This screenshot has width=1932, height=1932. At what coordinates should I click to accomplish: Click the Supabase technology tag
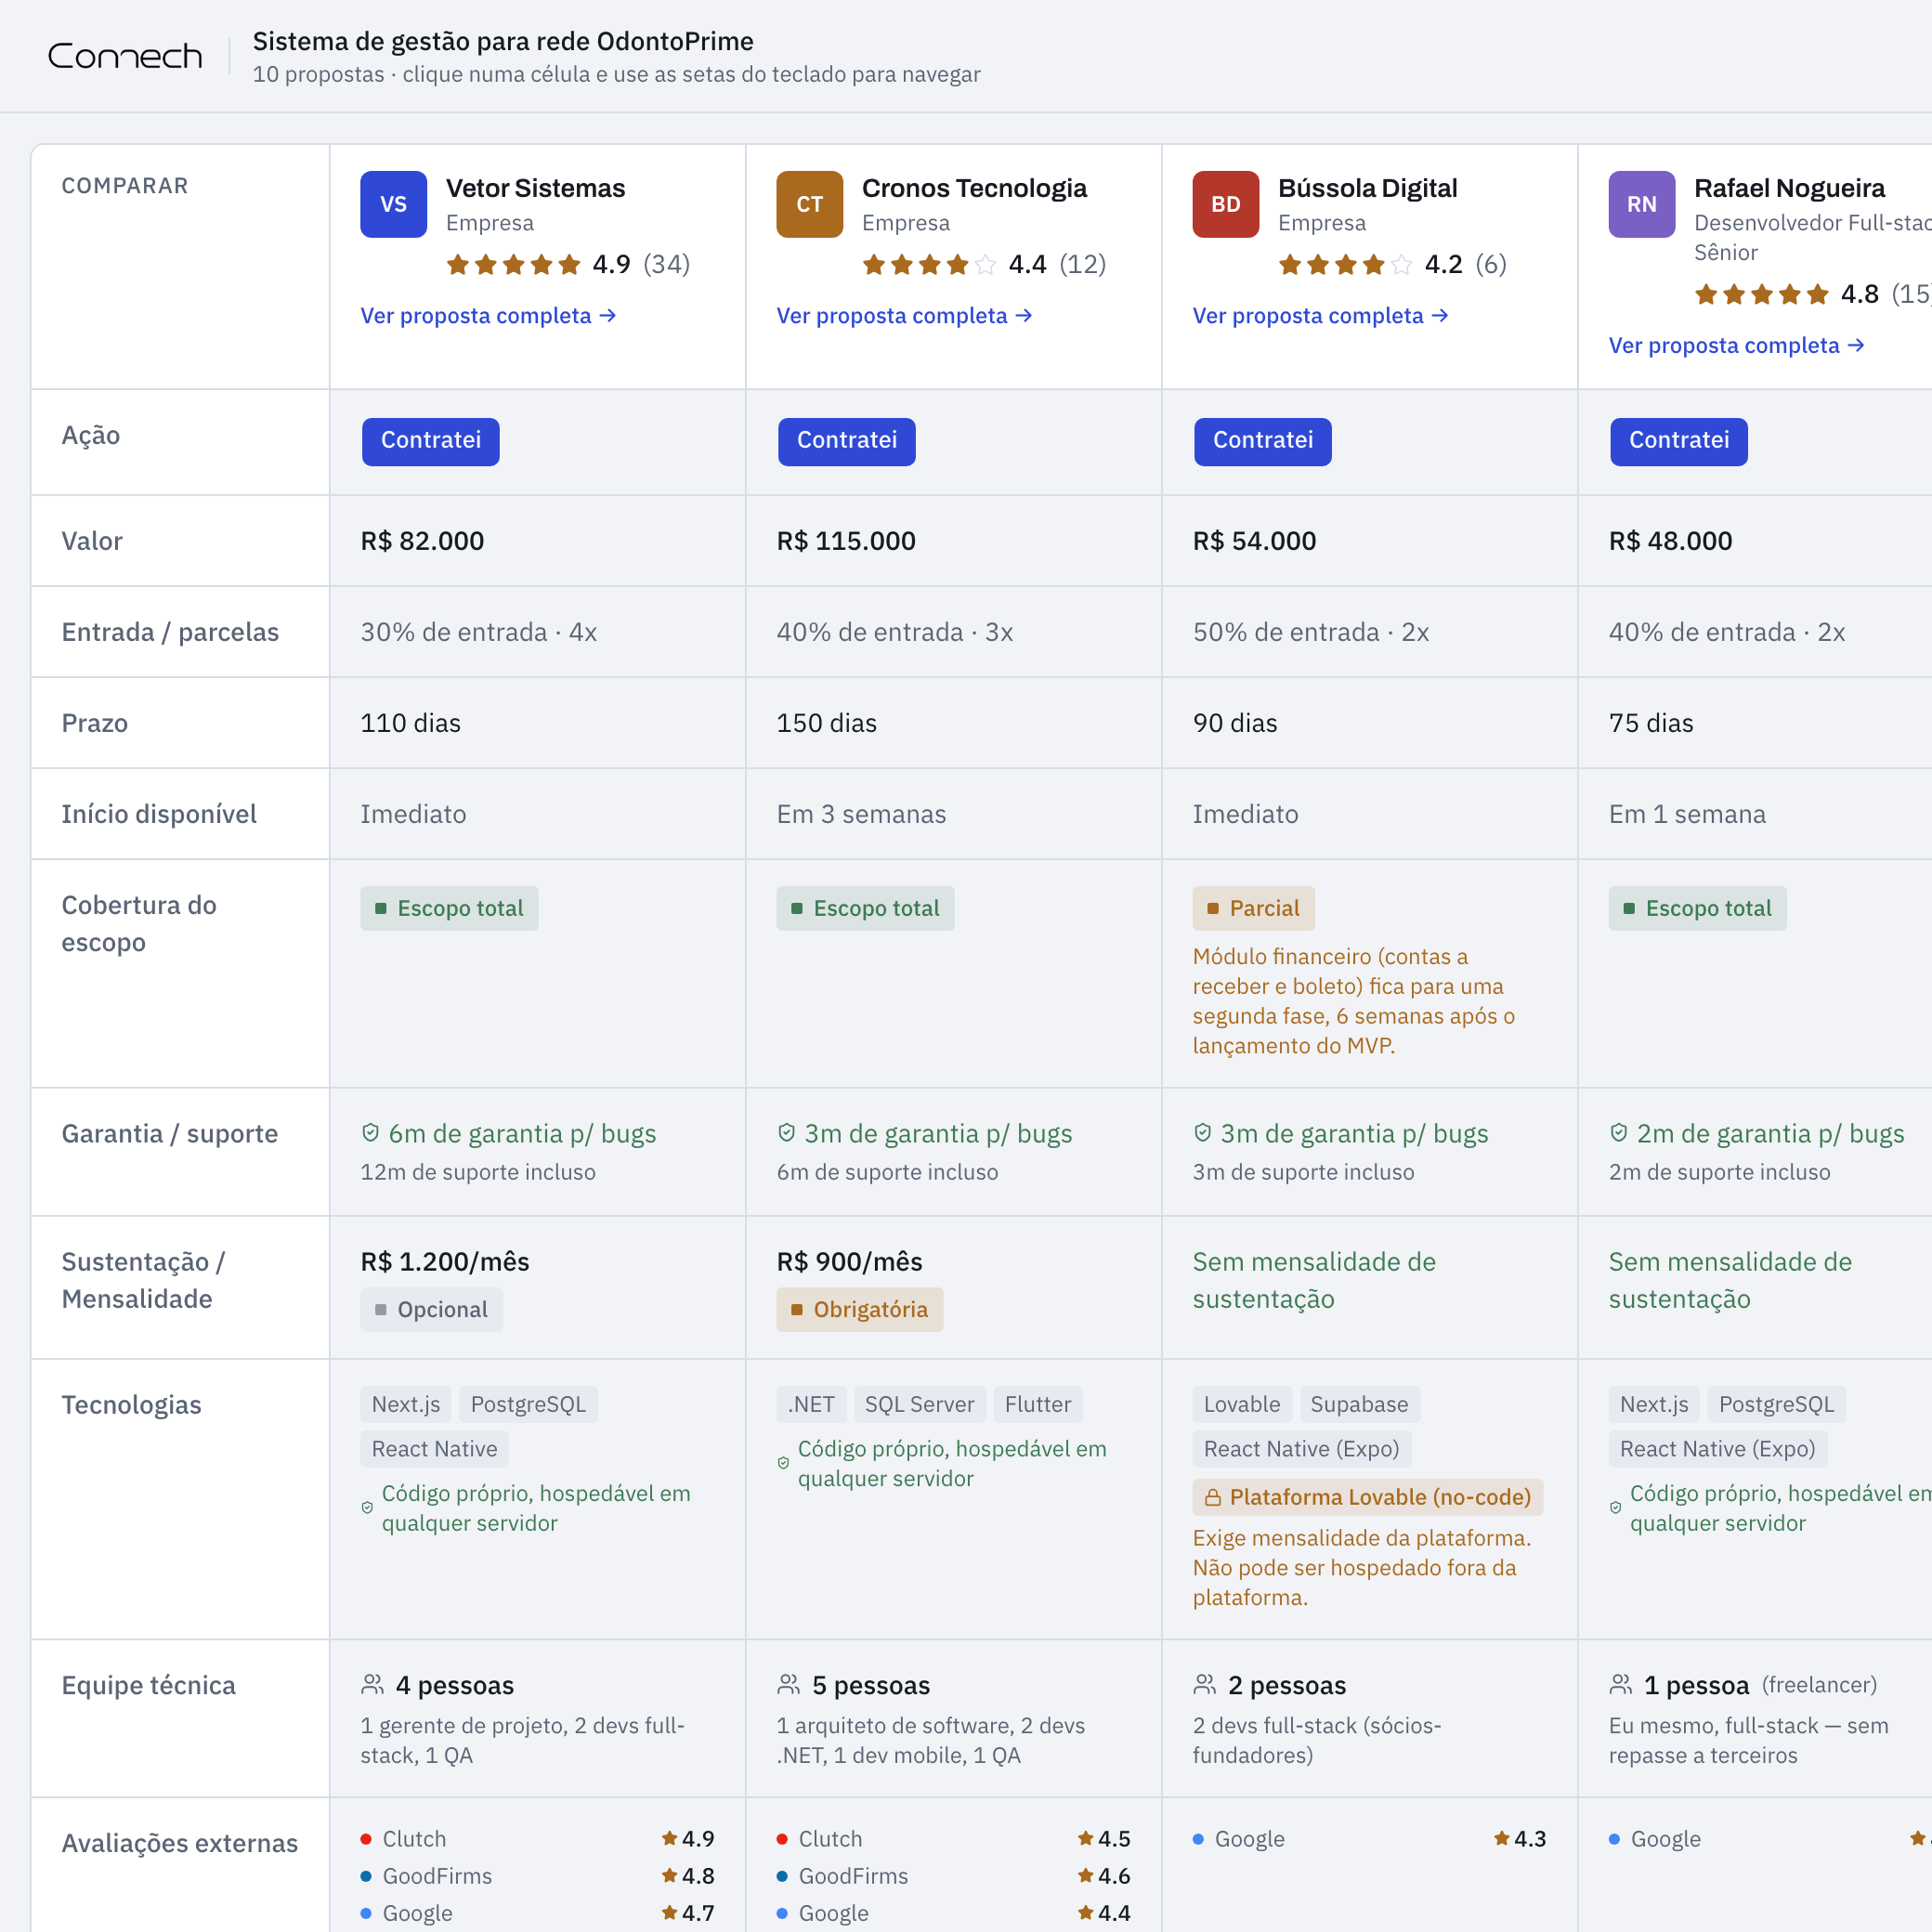1359,1404
